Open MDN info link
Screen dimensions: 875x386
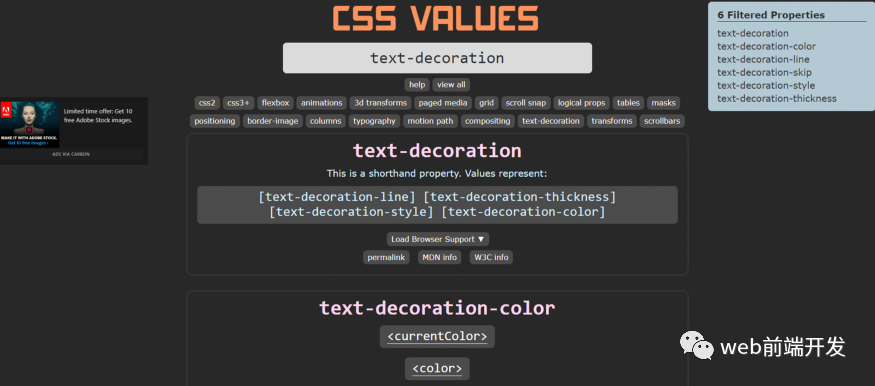(440, 257)
